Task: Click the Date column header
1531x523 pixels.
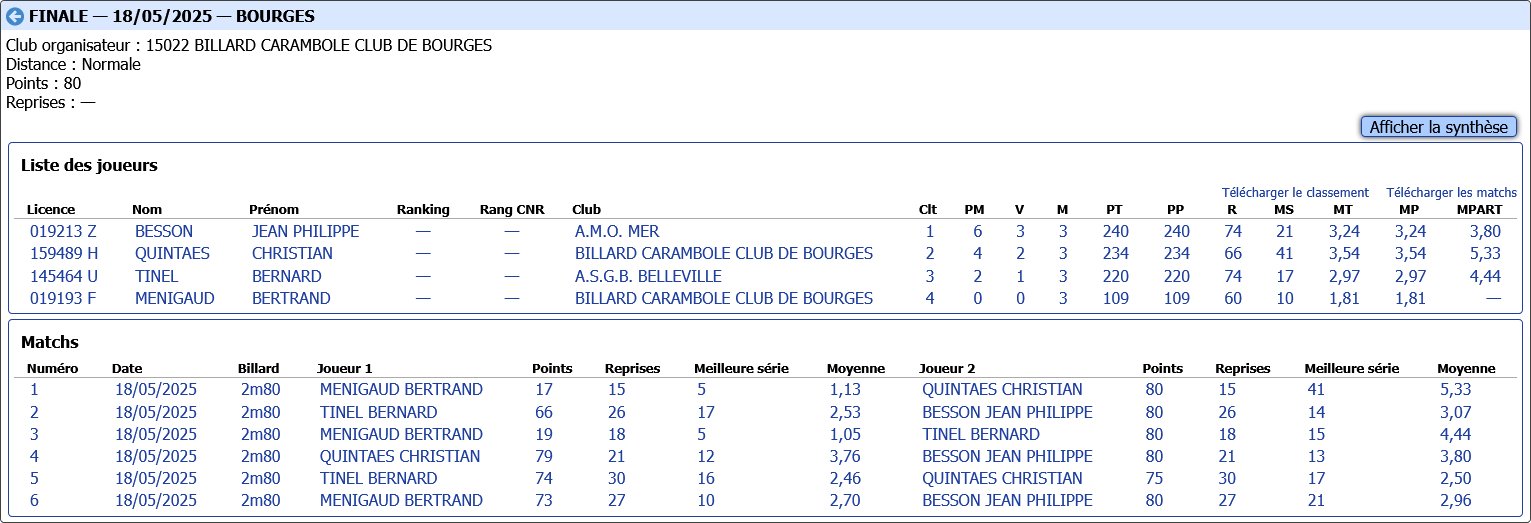Action: click(x=127, y=369)
